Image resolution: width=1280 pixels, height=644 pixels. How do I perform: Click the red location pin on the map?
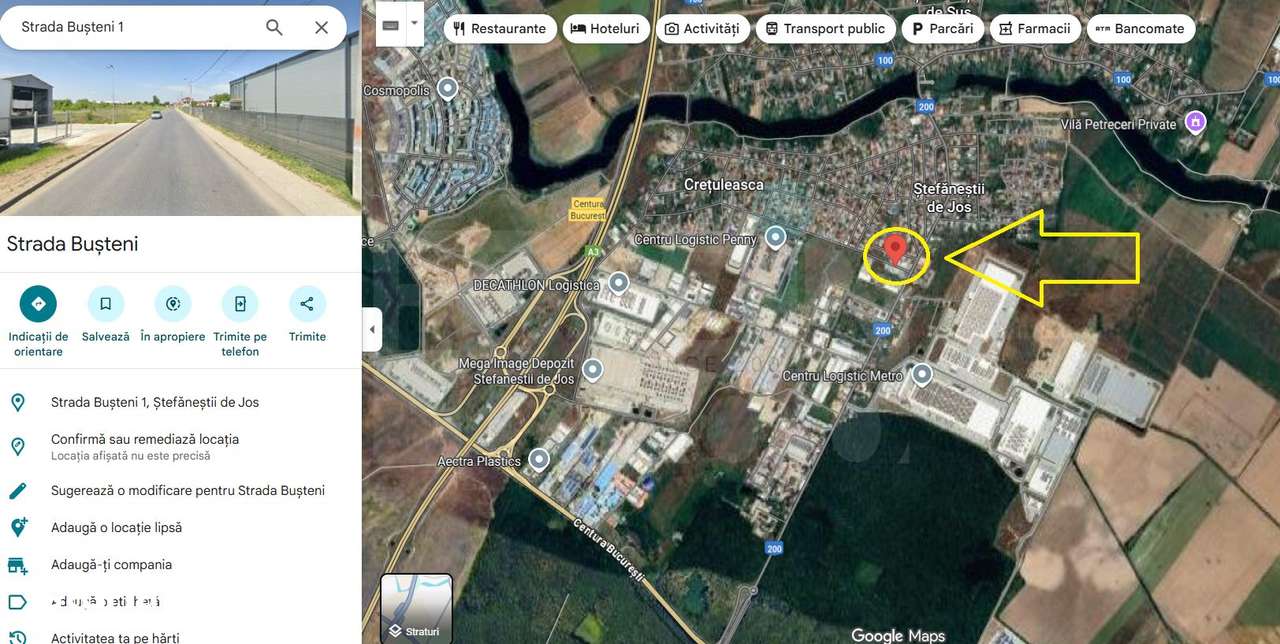tap(896, 249)
